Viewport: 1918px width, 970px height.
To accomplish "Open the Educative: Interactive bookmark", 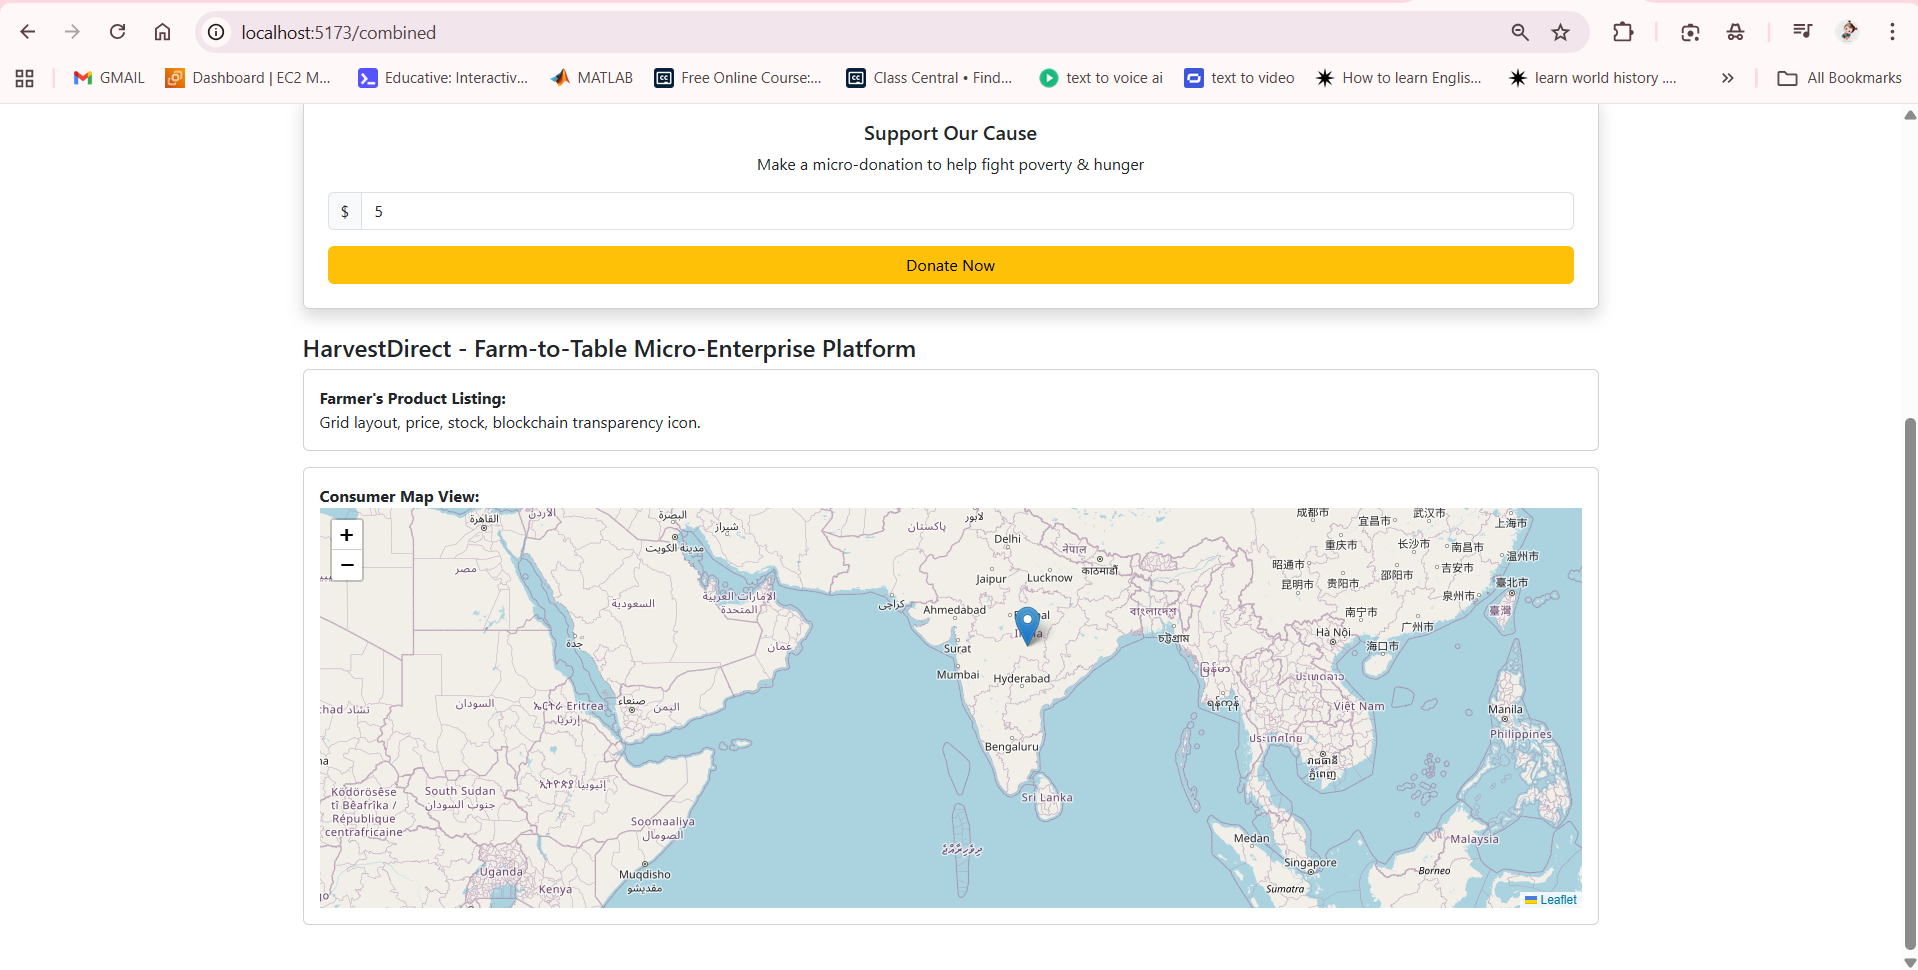I will click(443, 78).
